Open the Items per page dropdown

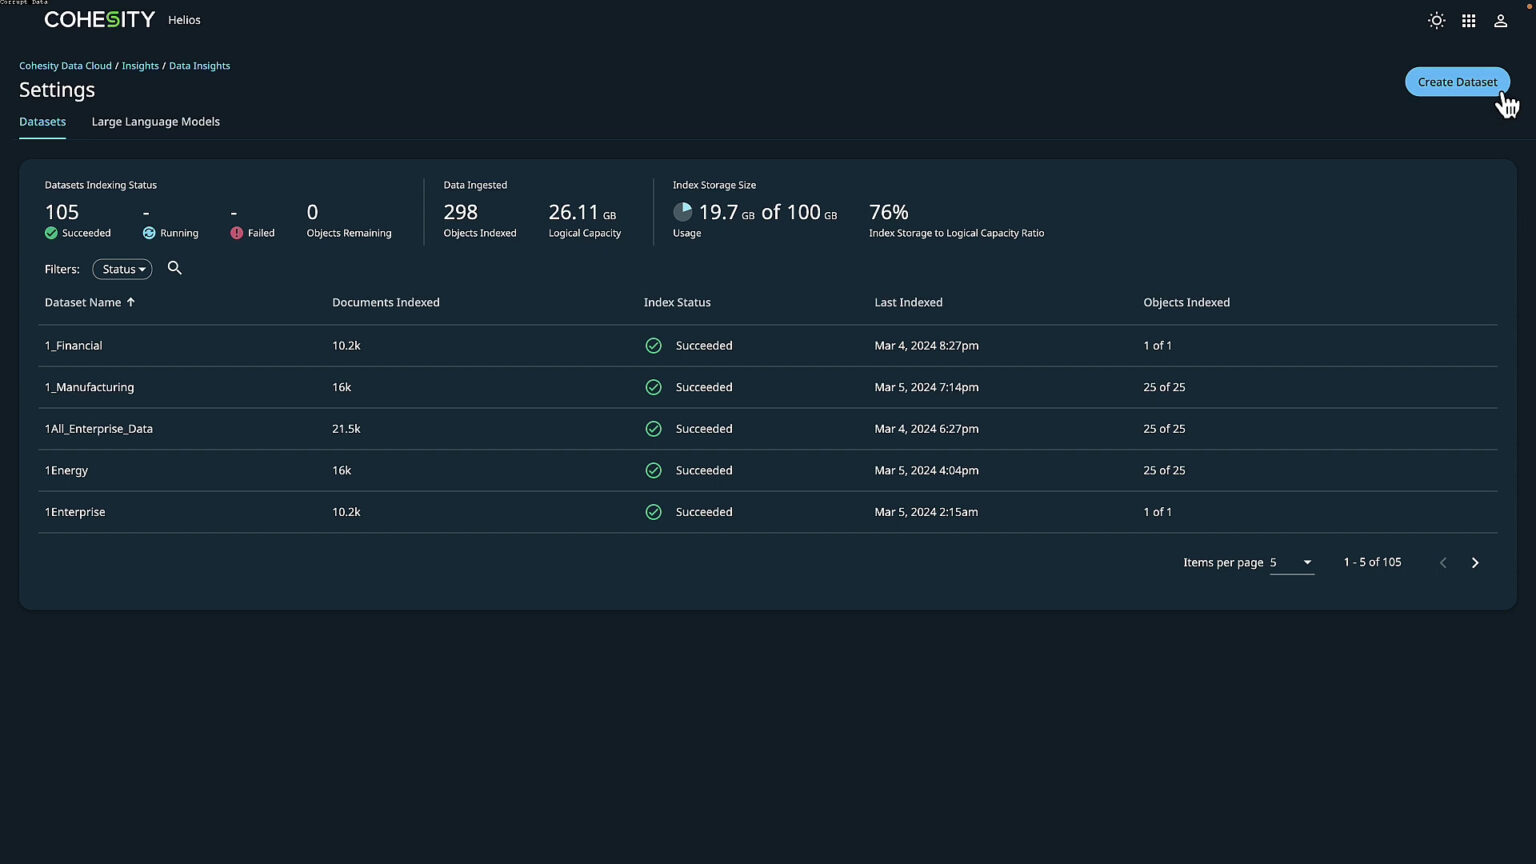(1291, 562)
